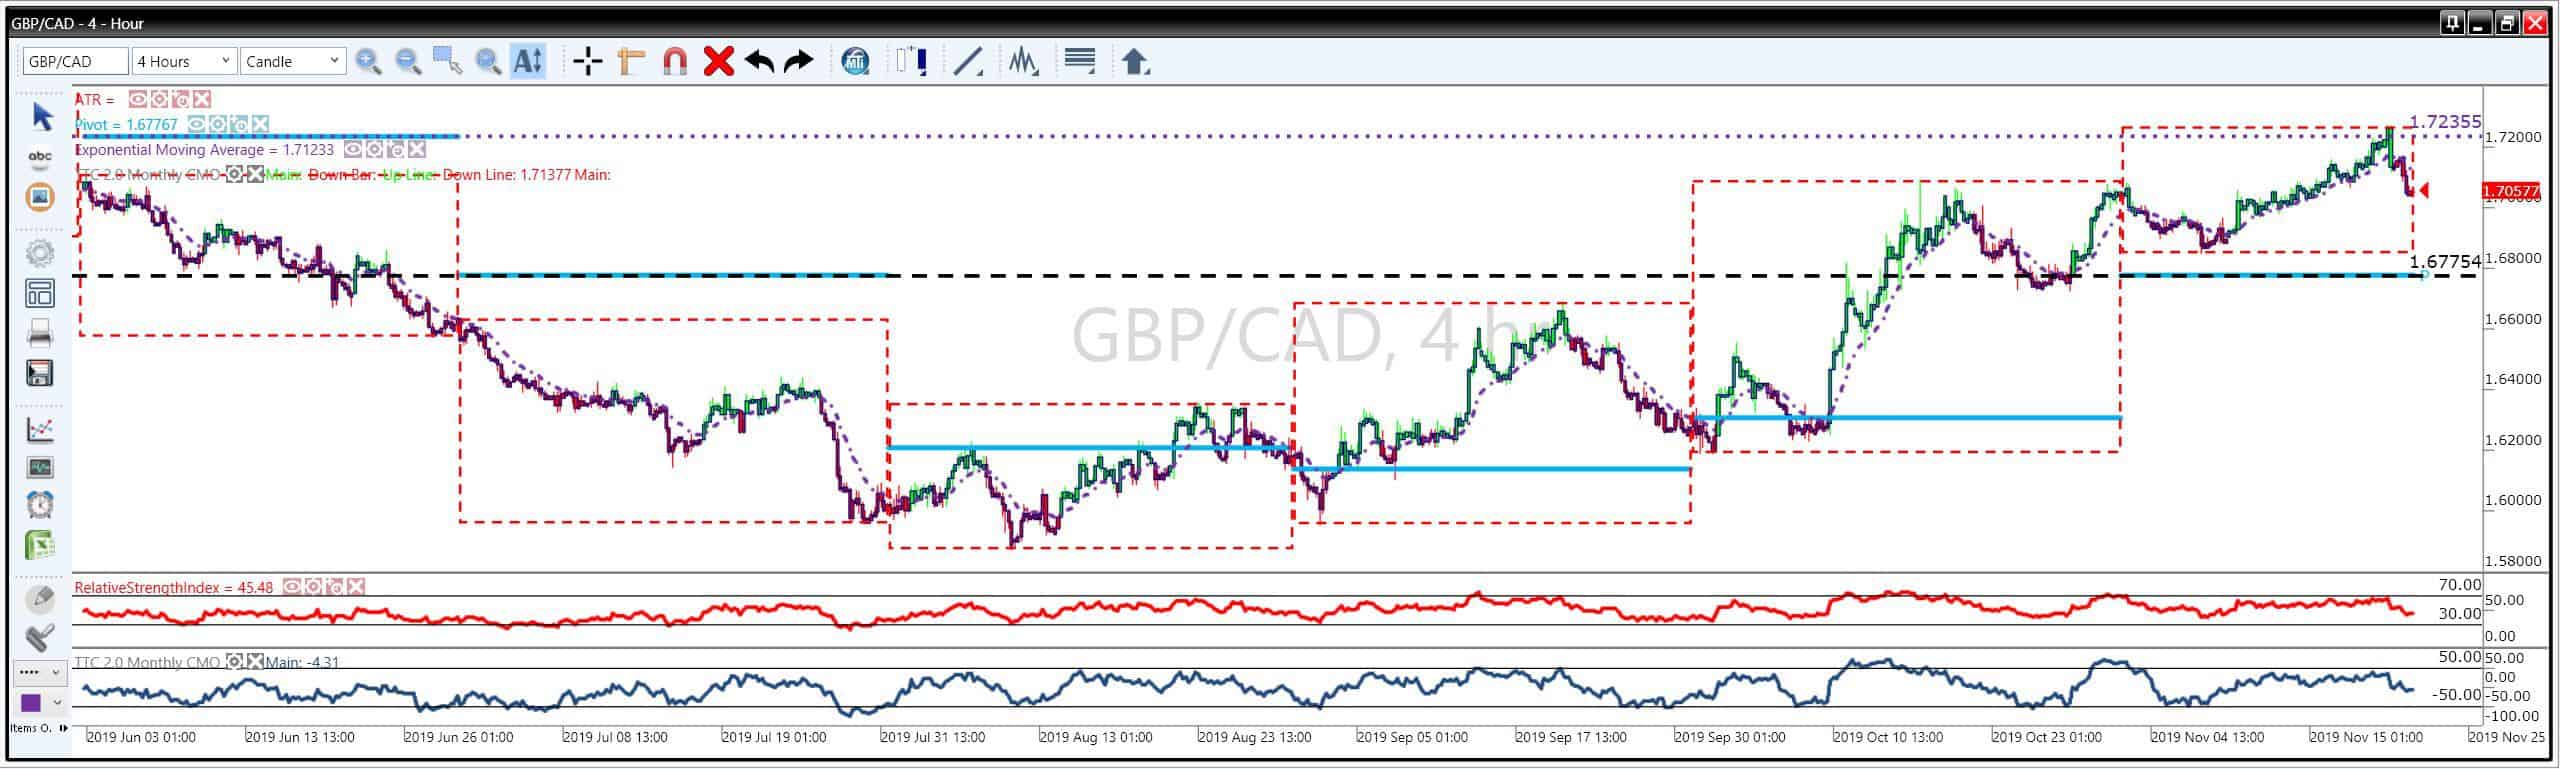Select the trend line drawing tool
Screen dimensions: 2560x769
[x=968, y=62]
